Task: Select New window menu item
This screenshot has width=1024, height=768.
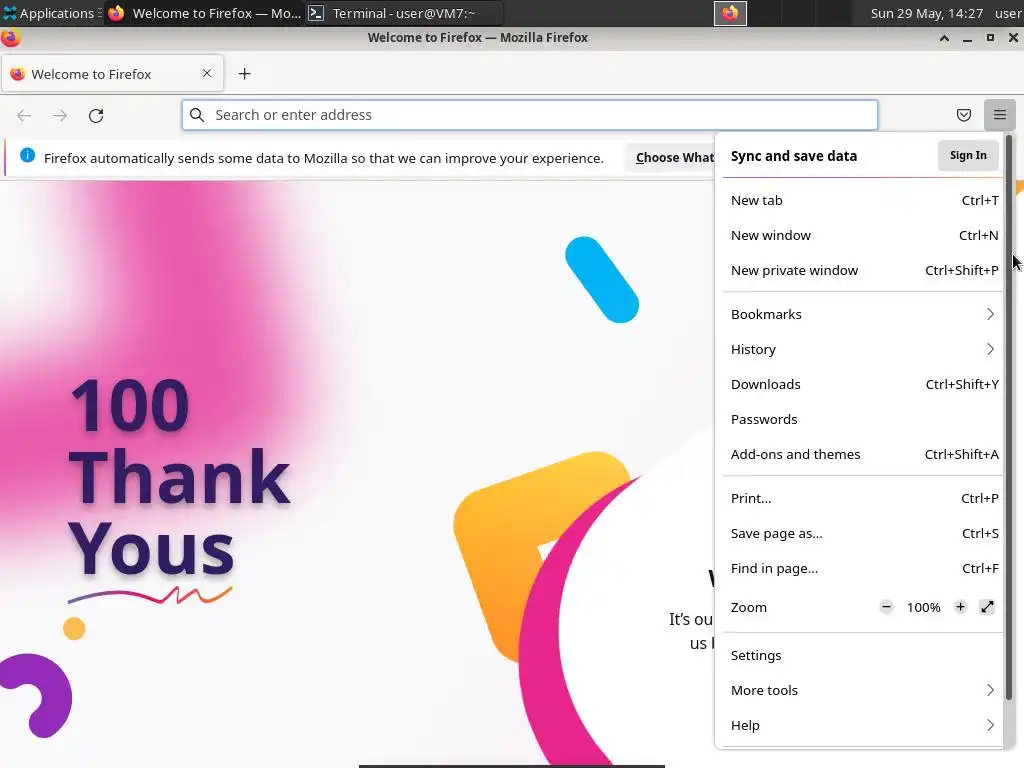Action: coord(862,235)
